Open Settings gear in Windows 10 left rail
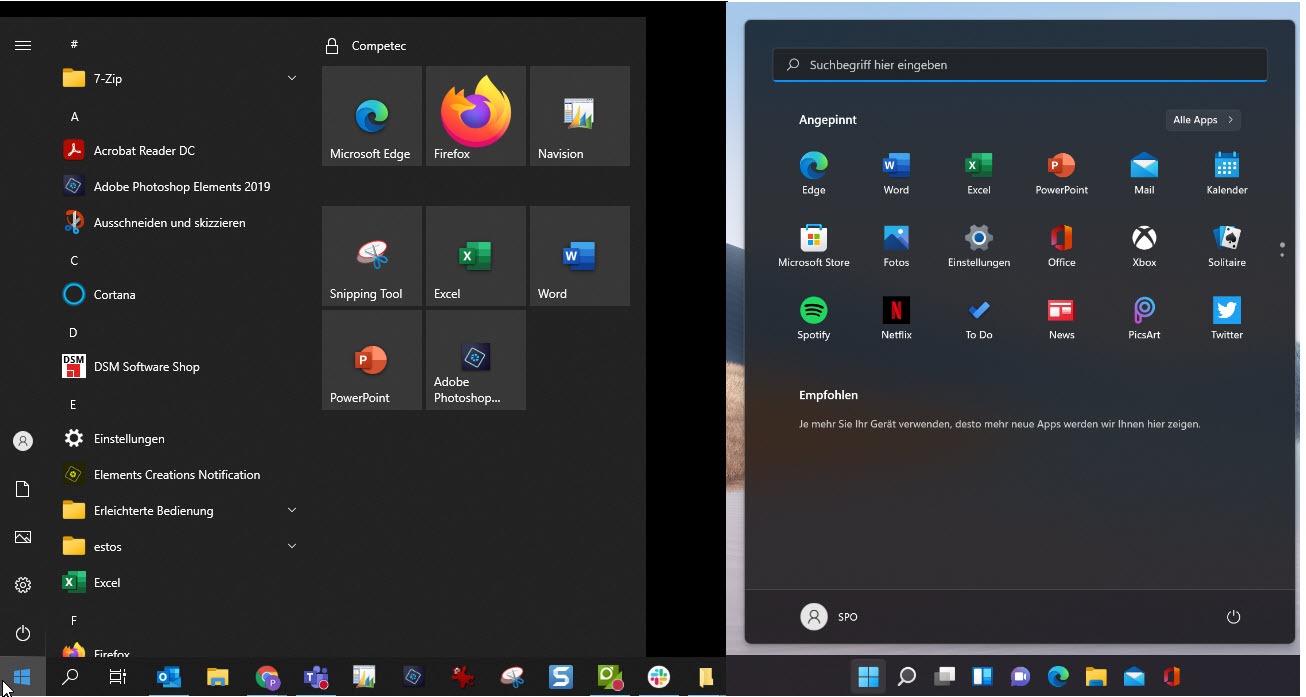Screen dimensions: 1306x697 coord(23,585)
